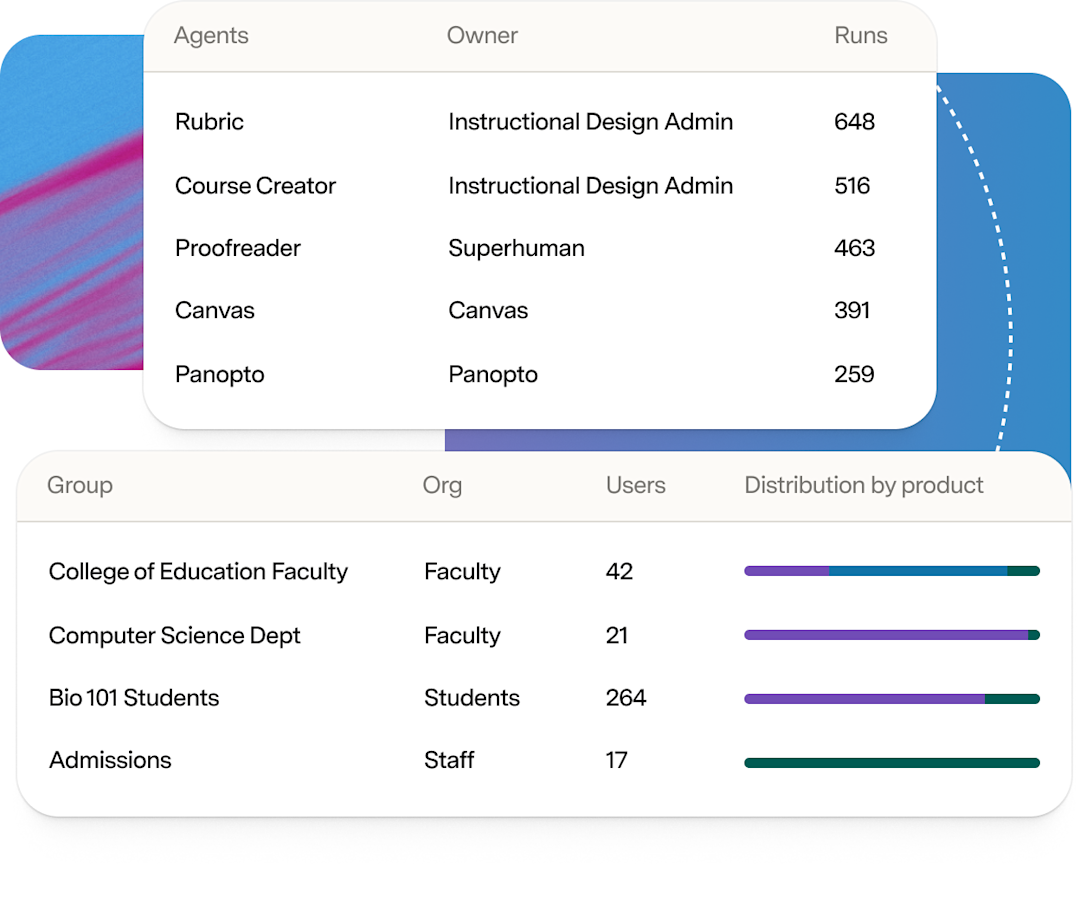Select the Admissions group
1080x903 pixels.
pyautogui.click(x=110, y=760)
